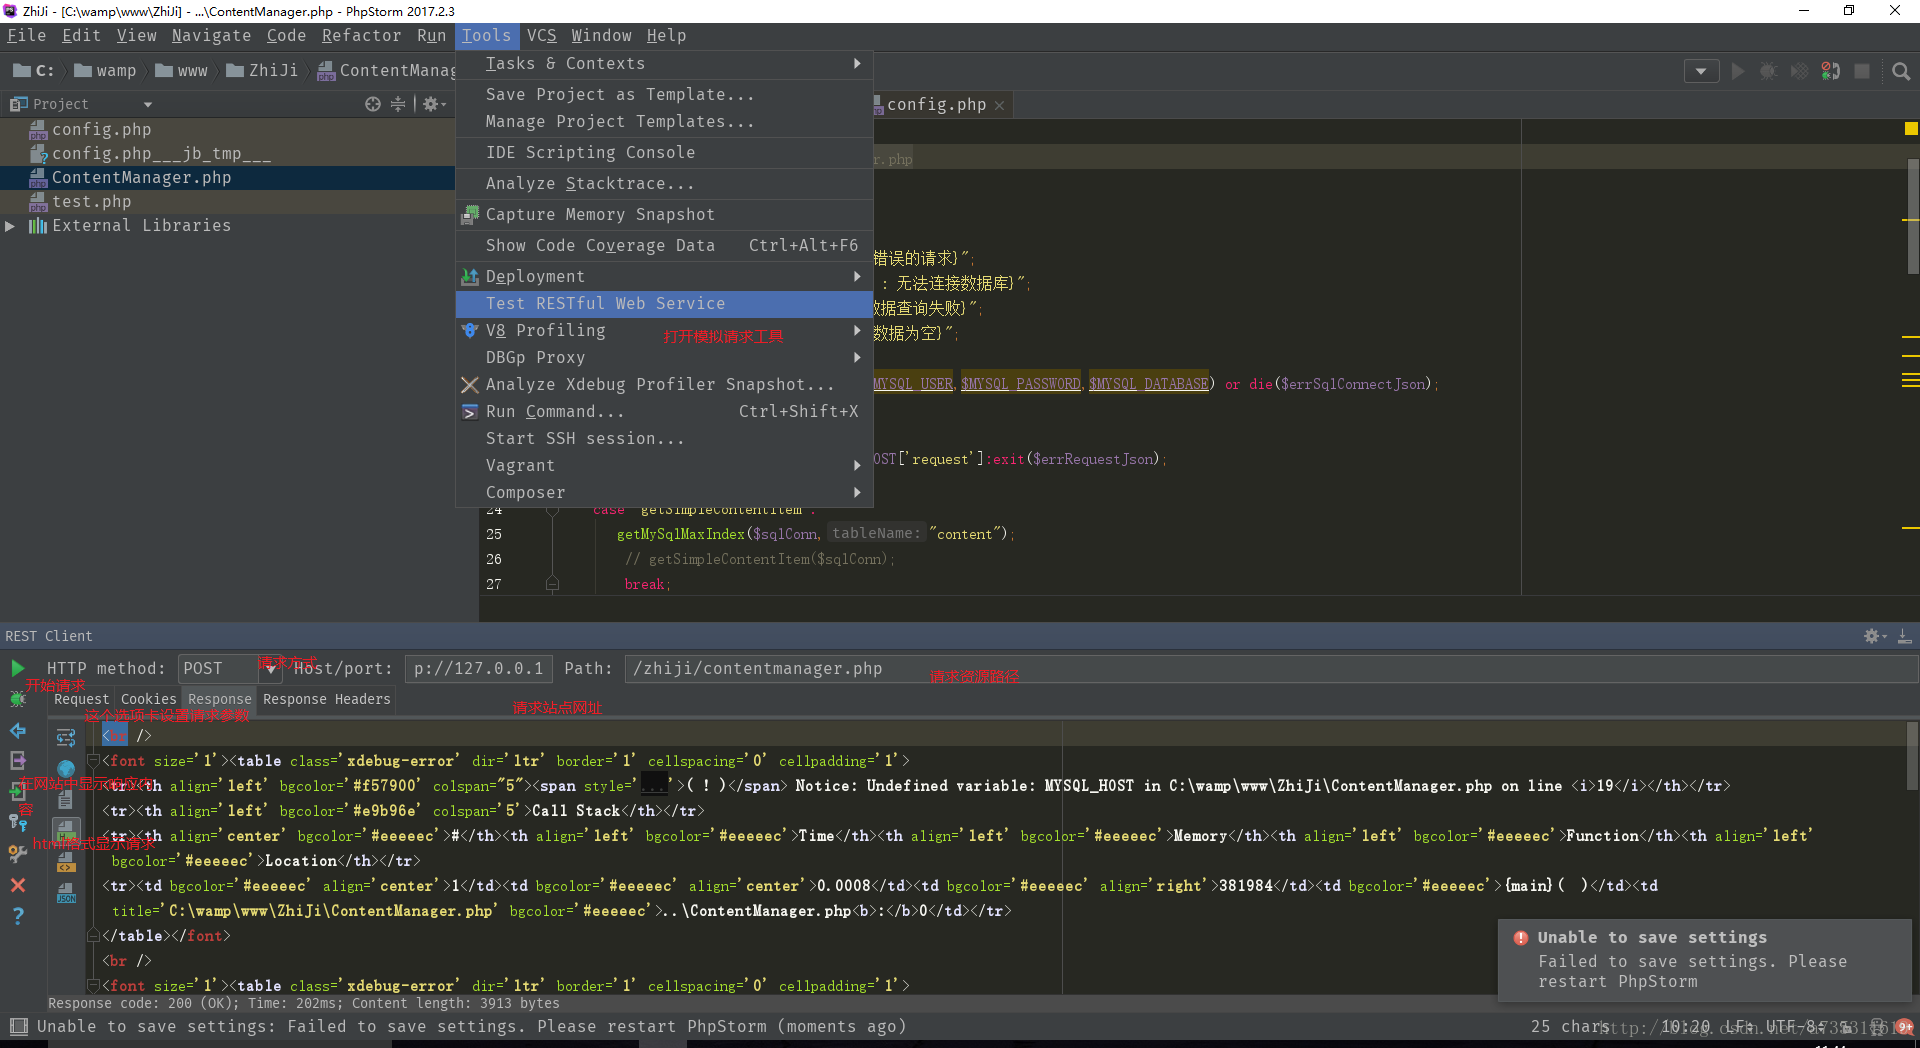Image resolution: width=1920 pixels, height=1048 pixels.
Task: Click the Unable to save settings notification
Action: tap(1704, 960)
